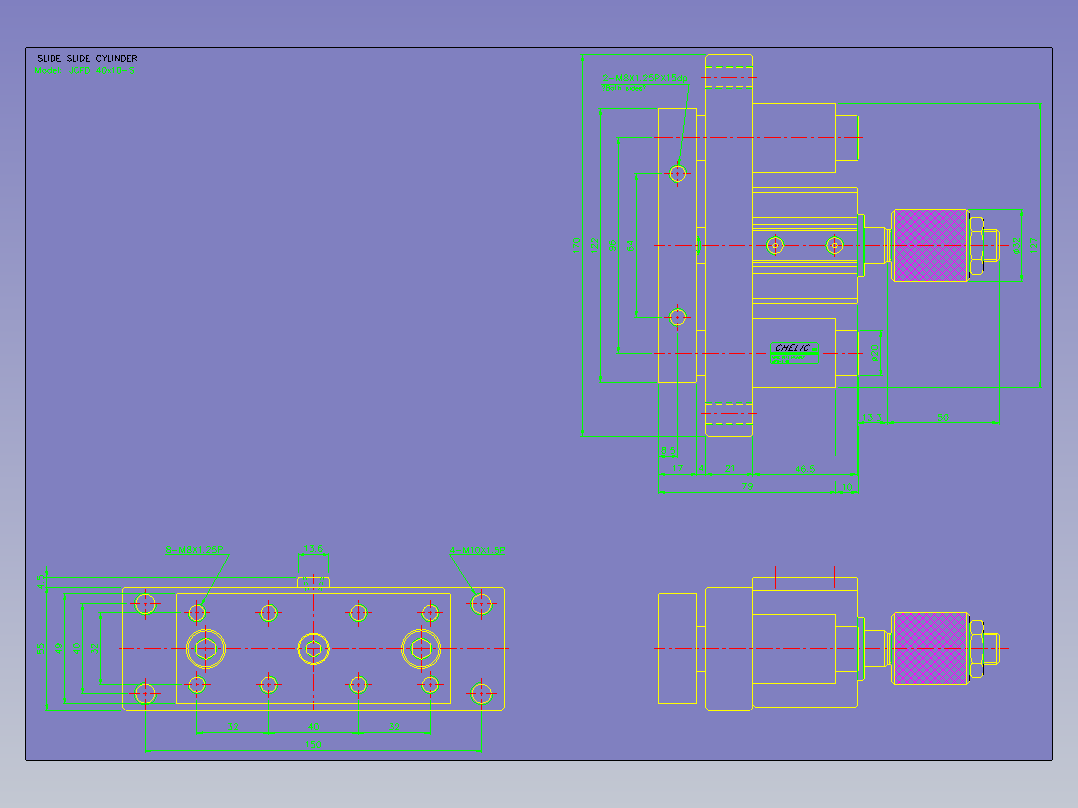Select the 13.6 dimension above the plate
This screenshot has height=808, width=1078.
[x=313, y=549]
